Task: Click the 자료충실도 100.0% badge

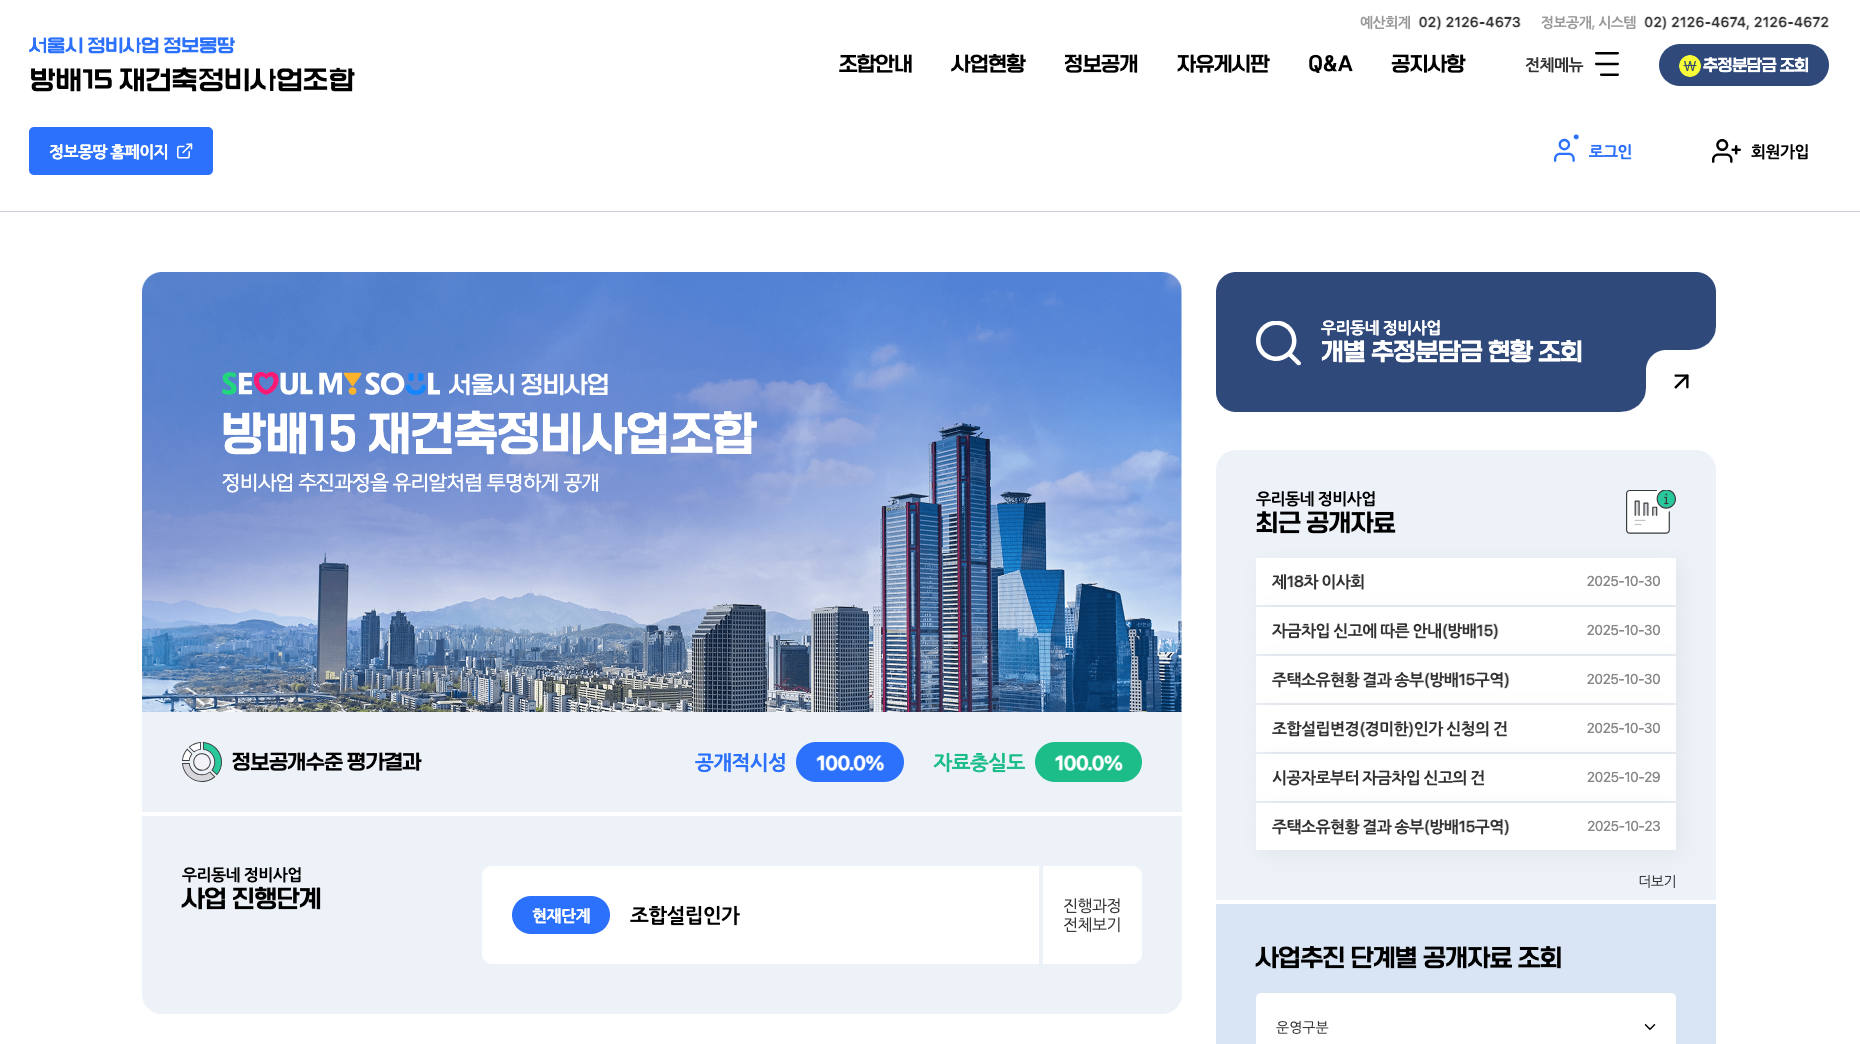Action: (1088, 762)
